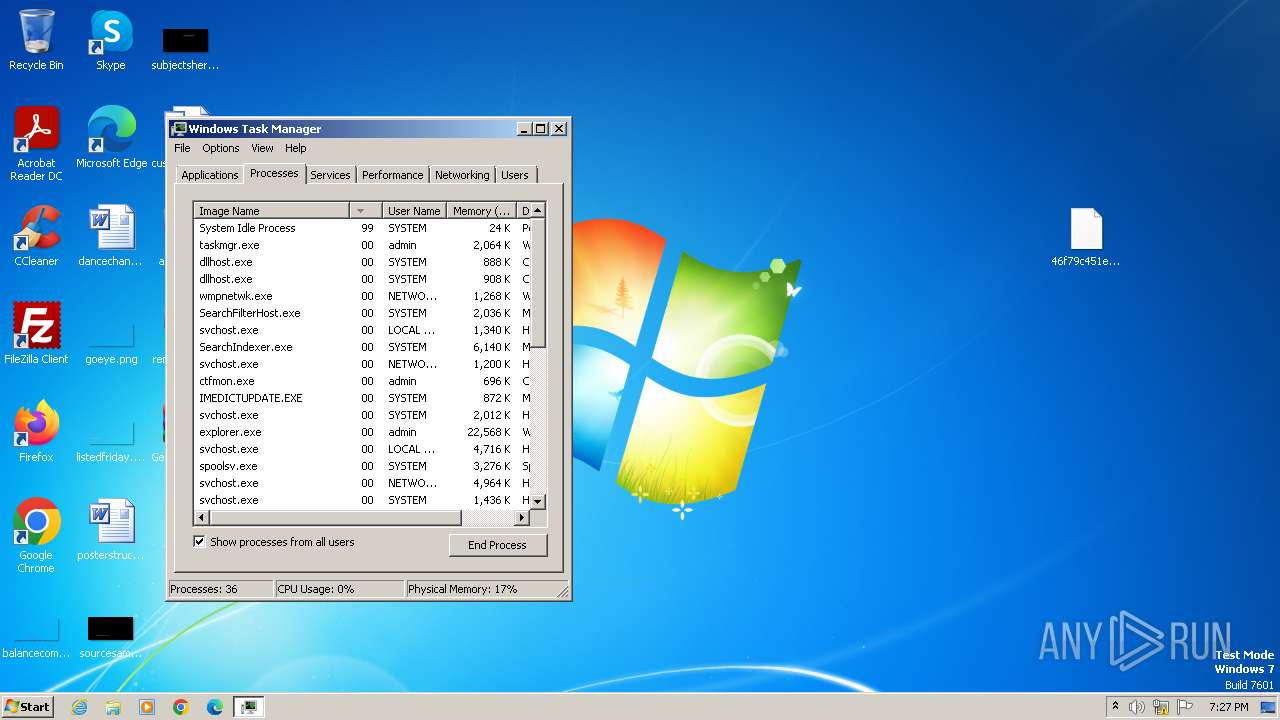Select the subjectsher black file icon
The width and height of the screenshot is (1280, 720).
185,48
